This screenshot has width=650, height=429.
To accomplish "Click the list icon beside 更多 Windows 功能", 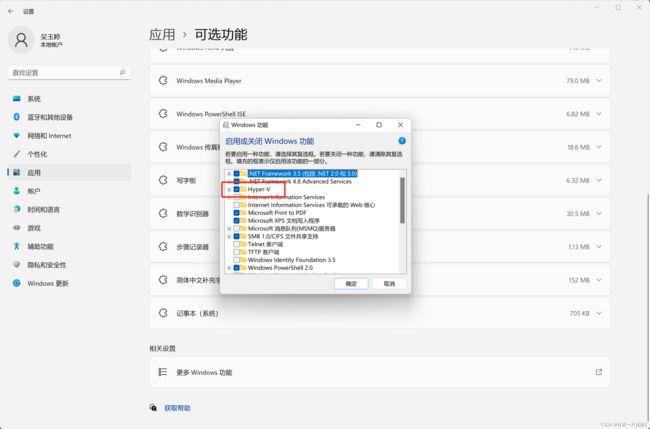I will 162,372.
